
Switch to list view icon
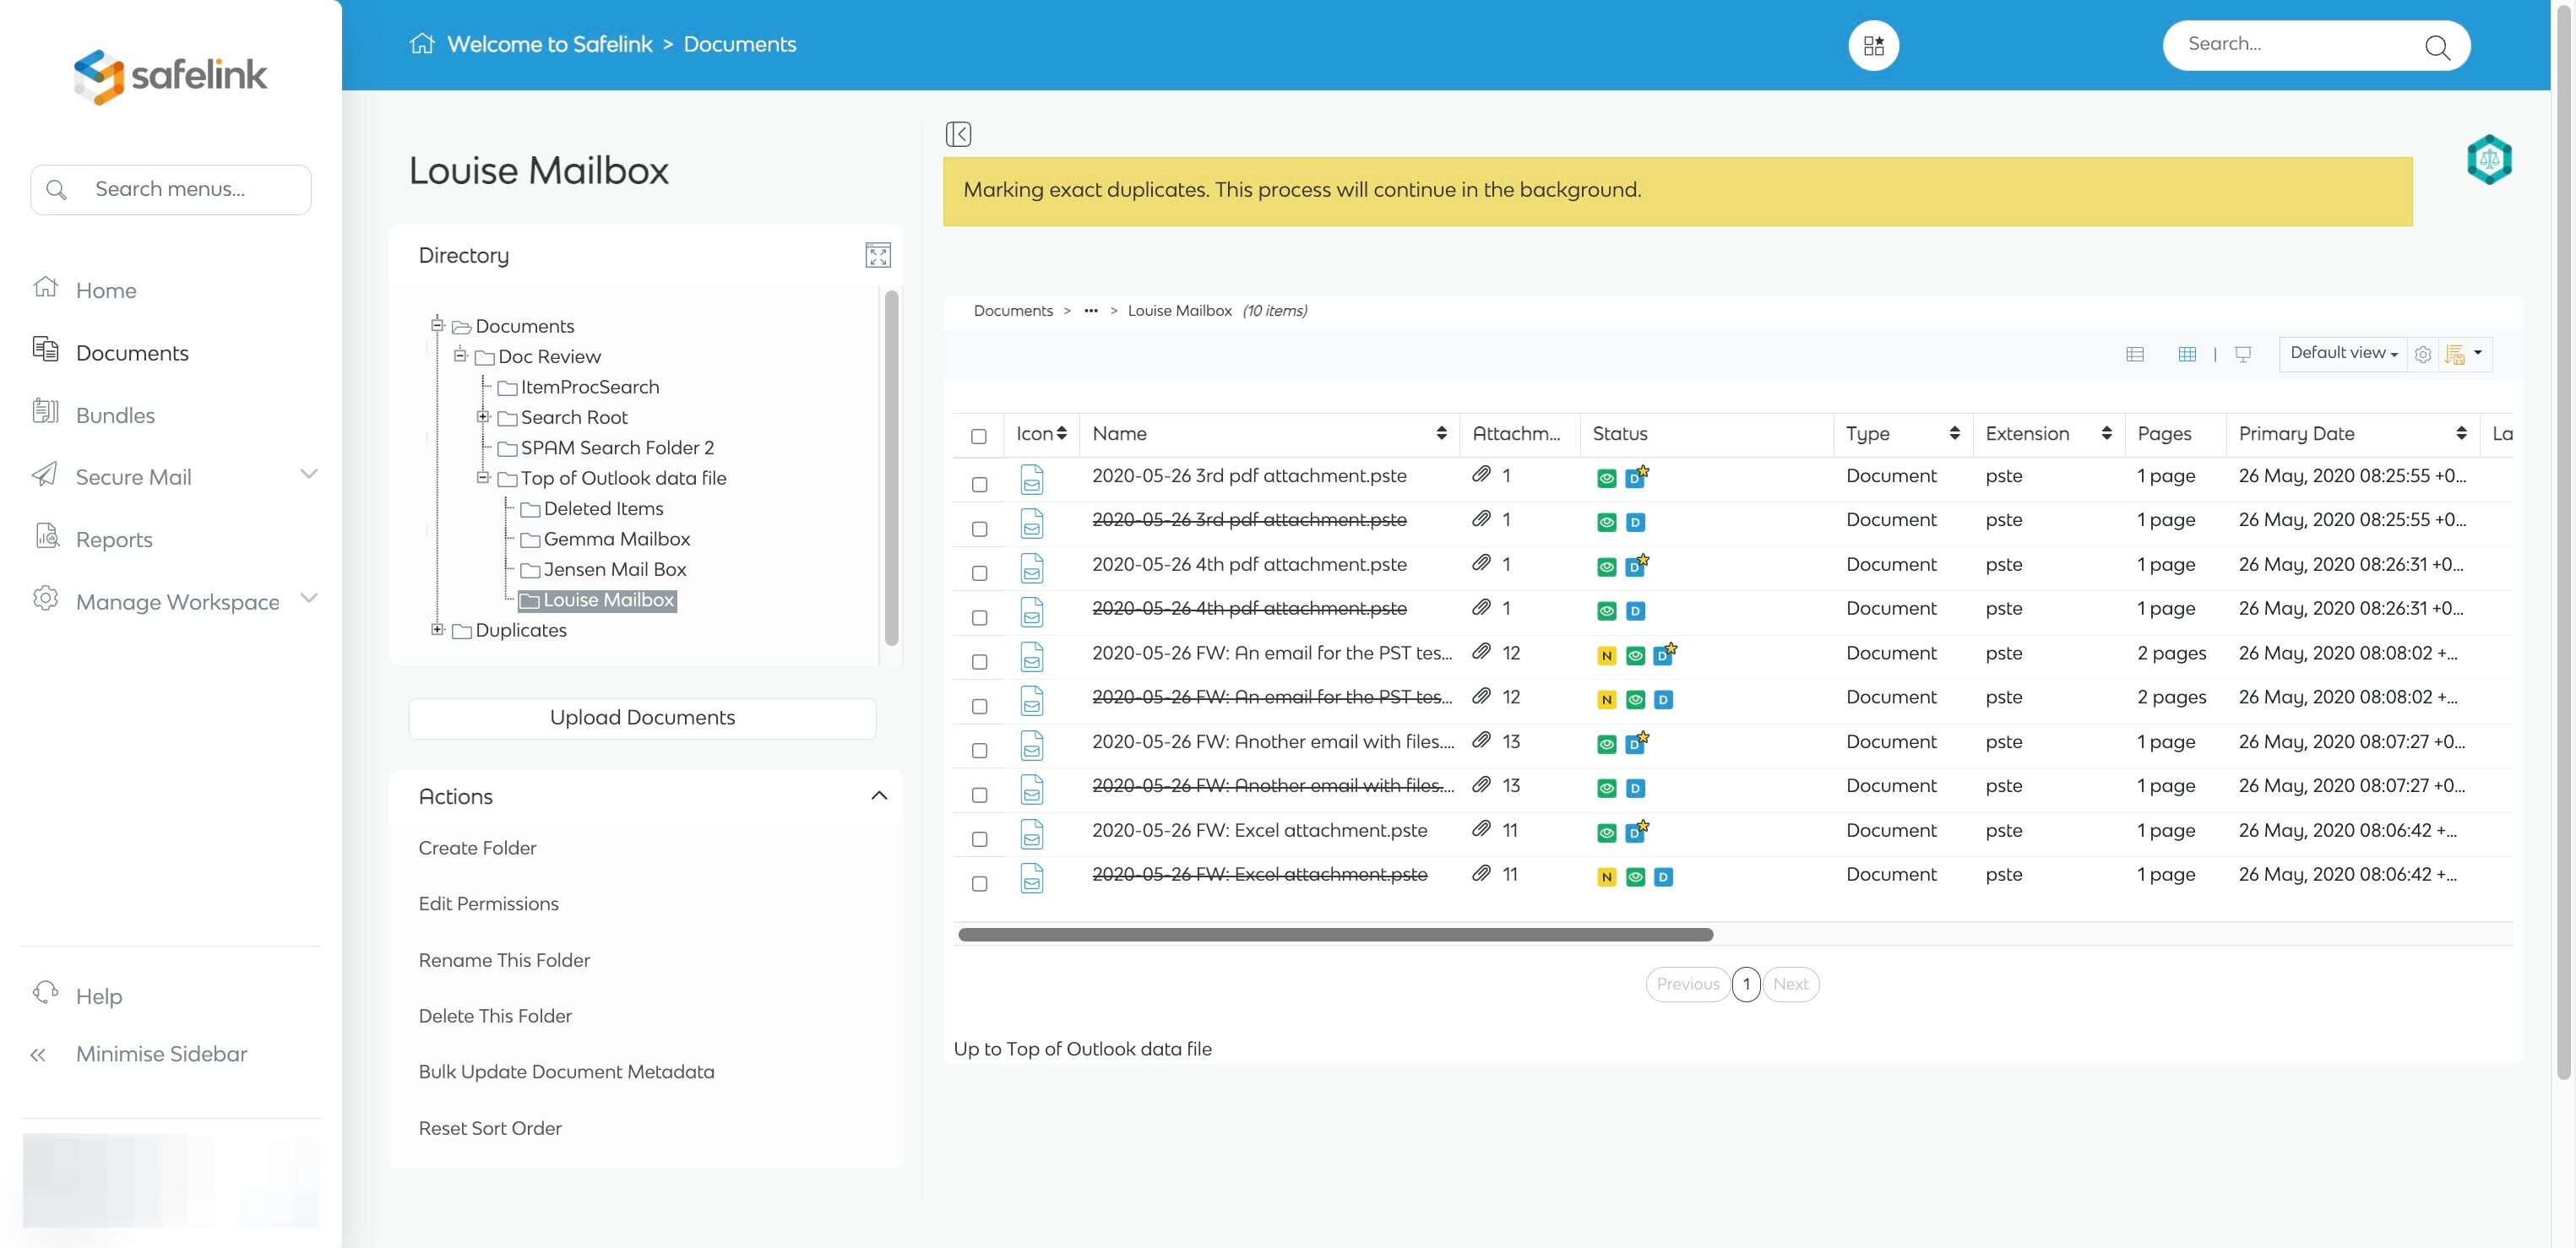pyautogui.click(x=2134, y=354)
